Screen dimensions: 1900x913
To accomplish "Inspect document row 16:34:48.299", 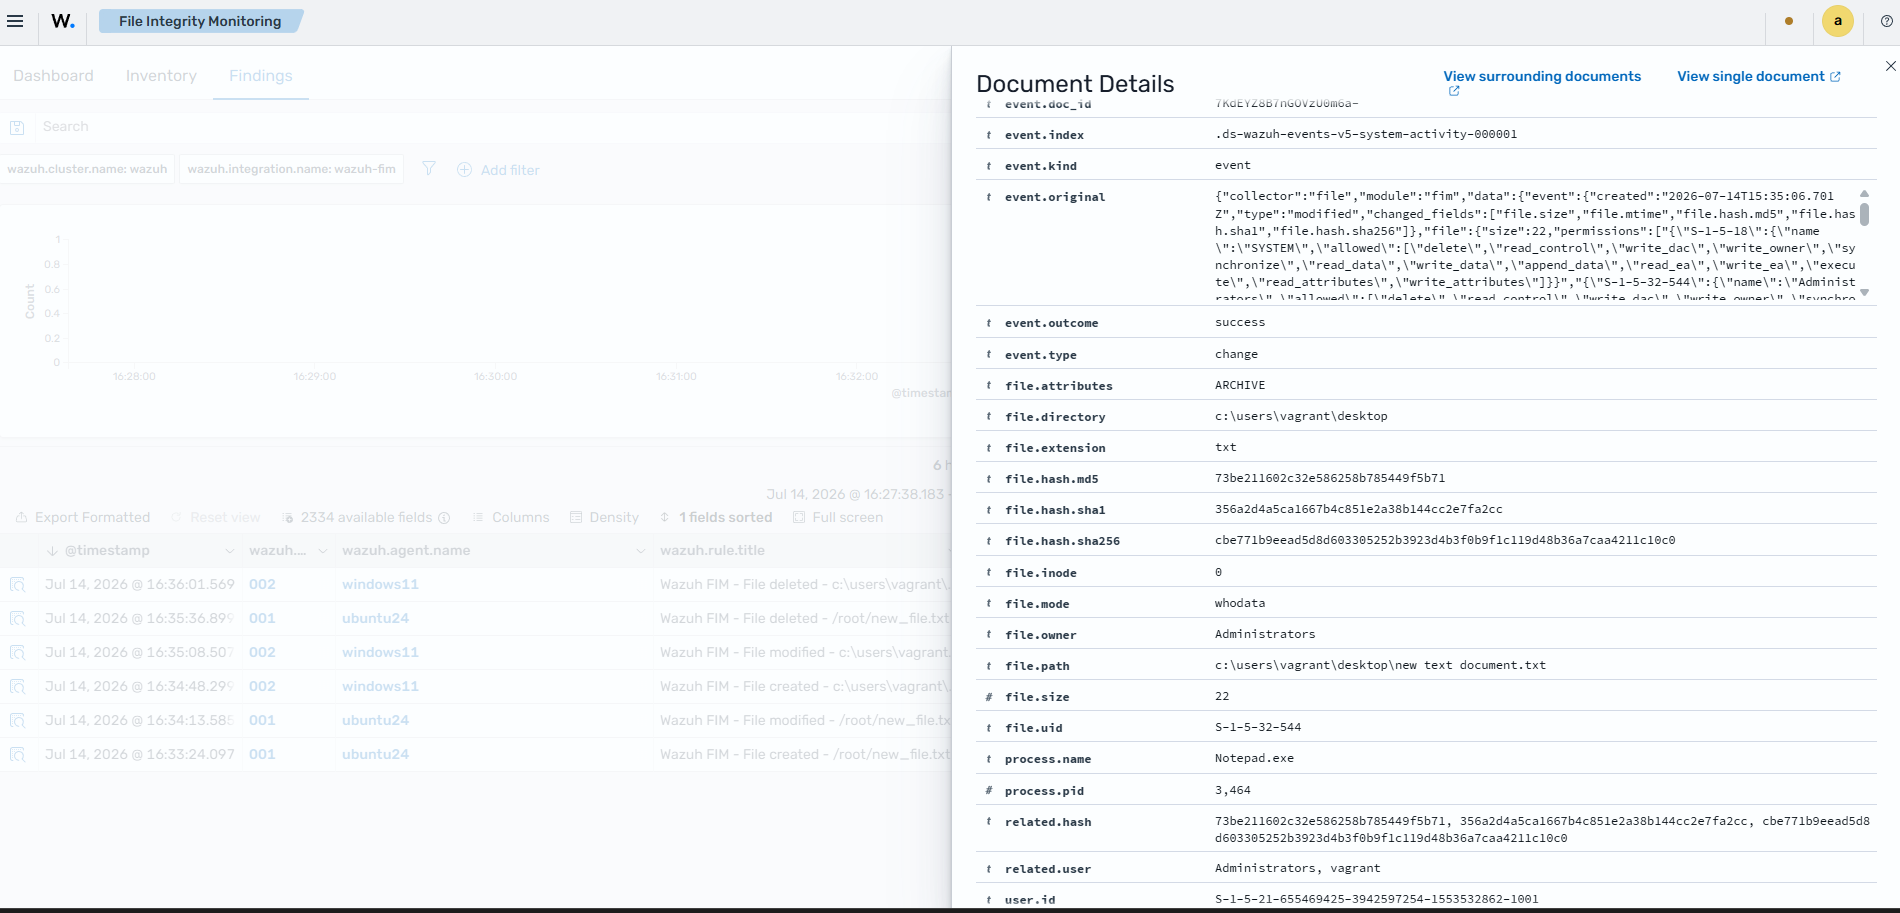I will pyautogui.click(x=17, y=687).
